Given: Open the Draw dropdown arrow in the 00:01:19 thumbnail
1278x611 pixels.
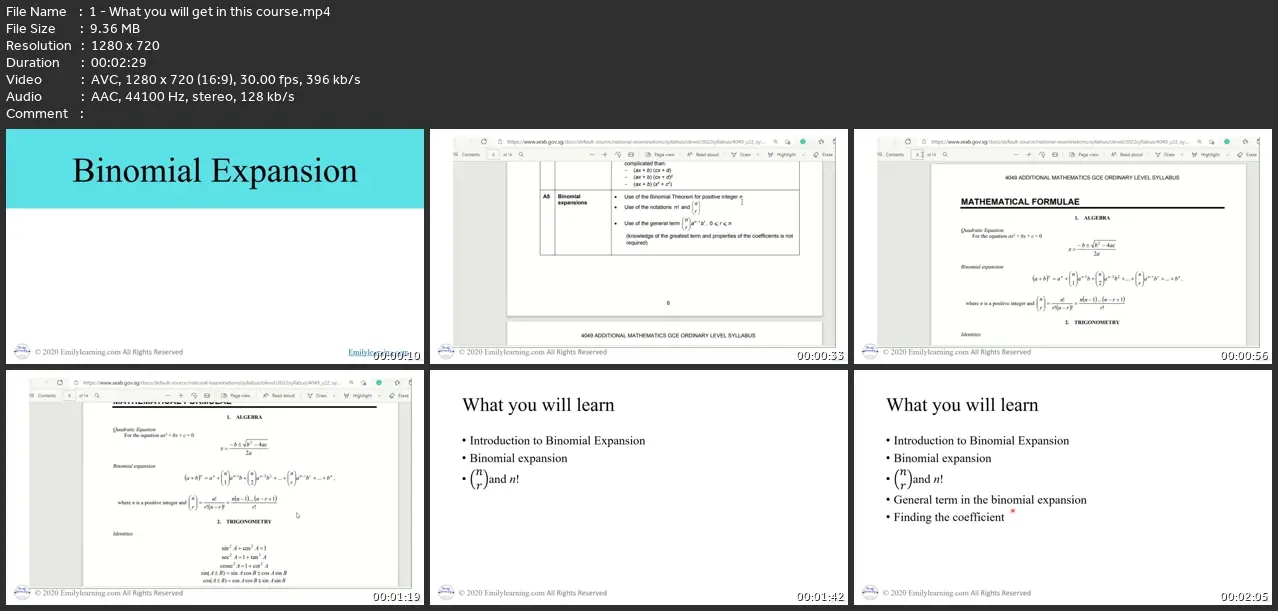Looking at the screenshot, I should tap(334, 396).
